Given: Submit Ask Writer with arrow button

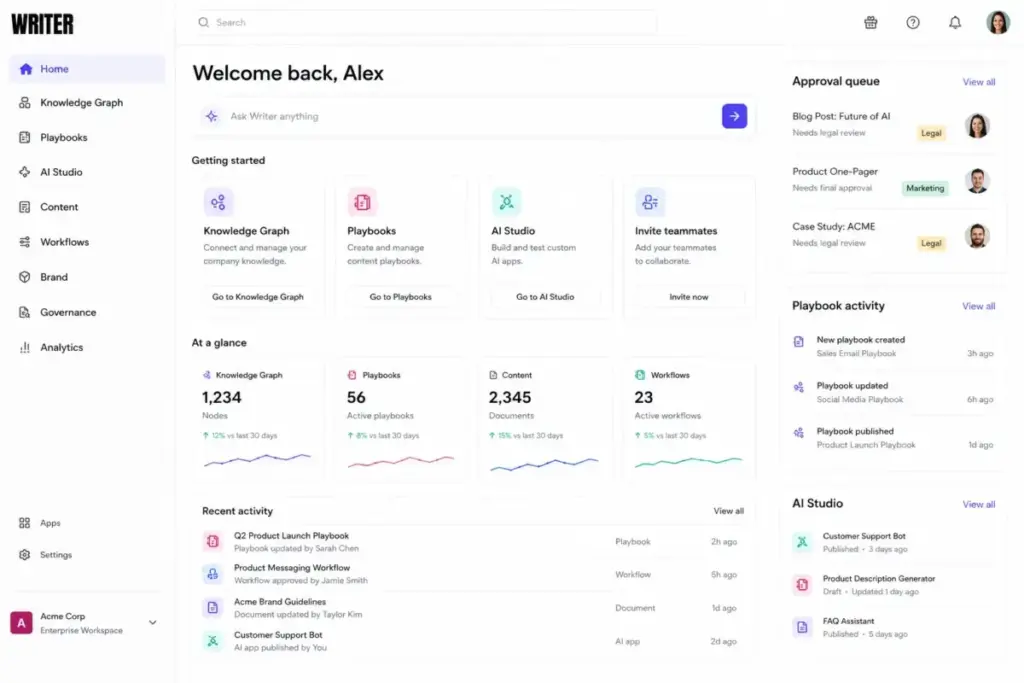Looking at the screenshot, I should (734, 116).
